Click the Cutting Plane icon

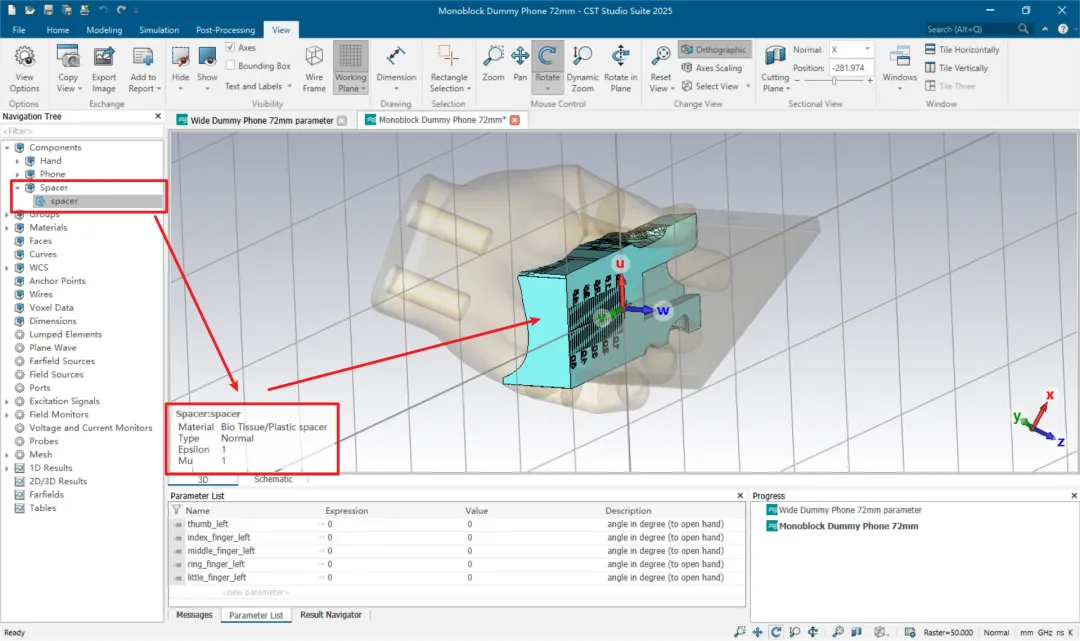pos(776,56)
